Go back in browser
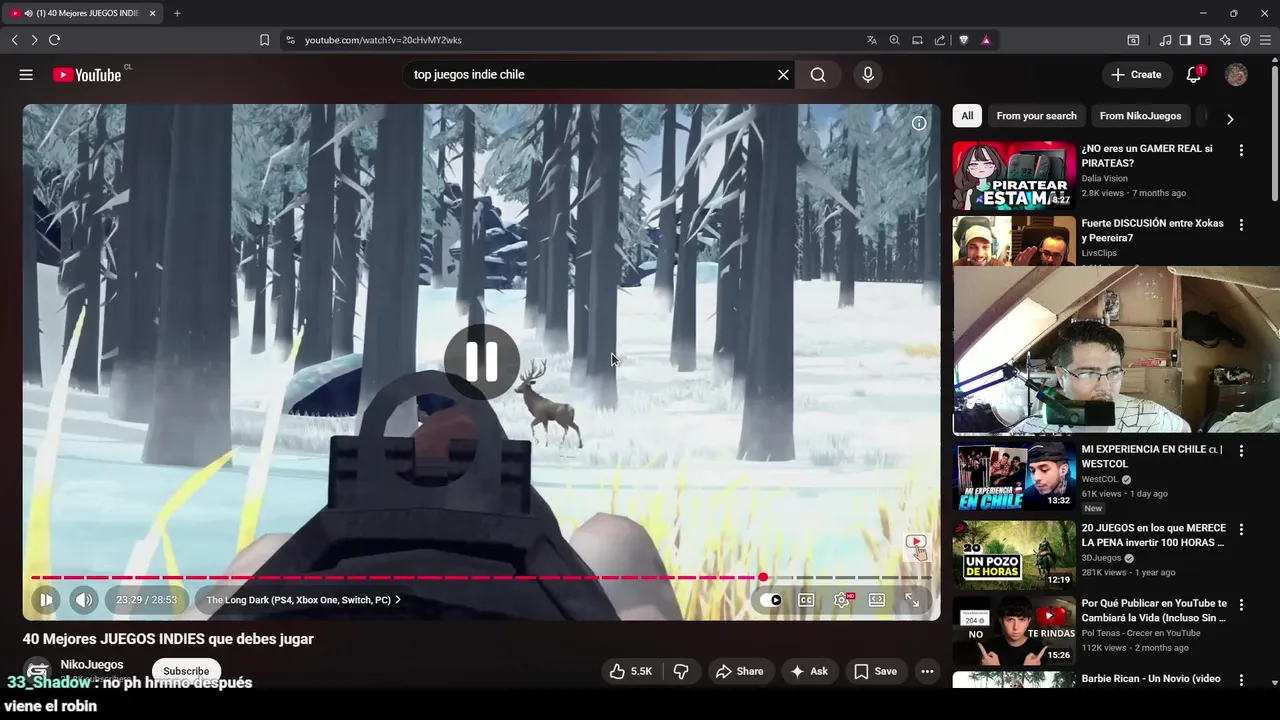1280x720 pixels. click(x=14, y=40)
